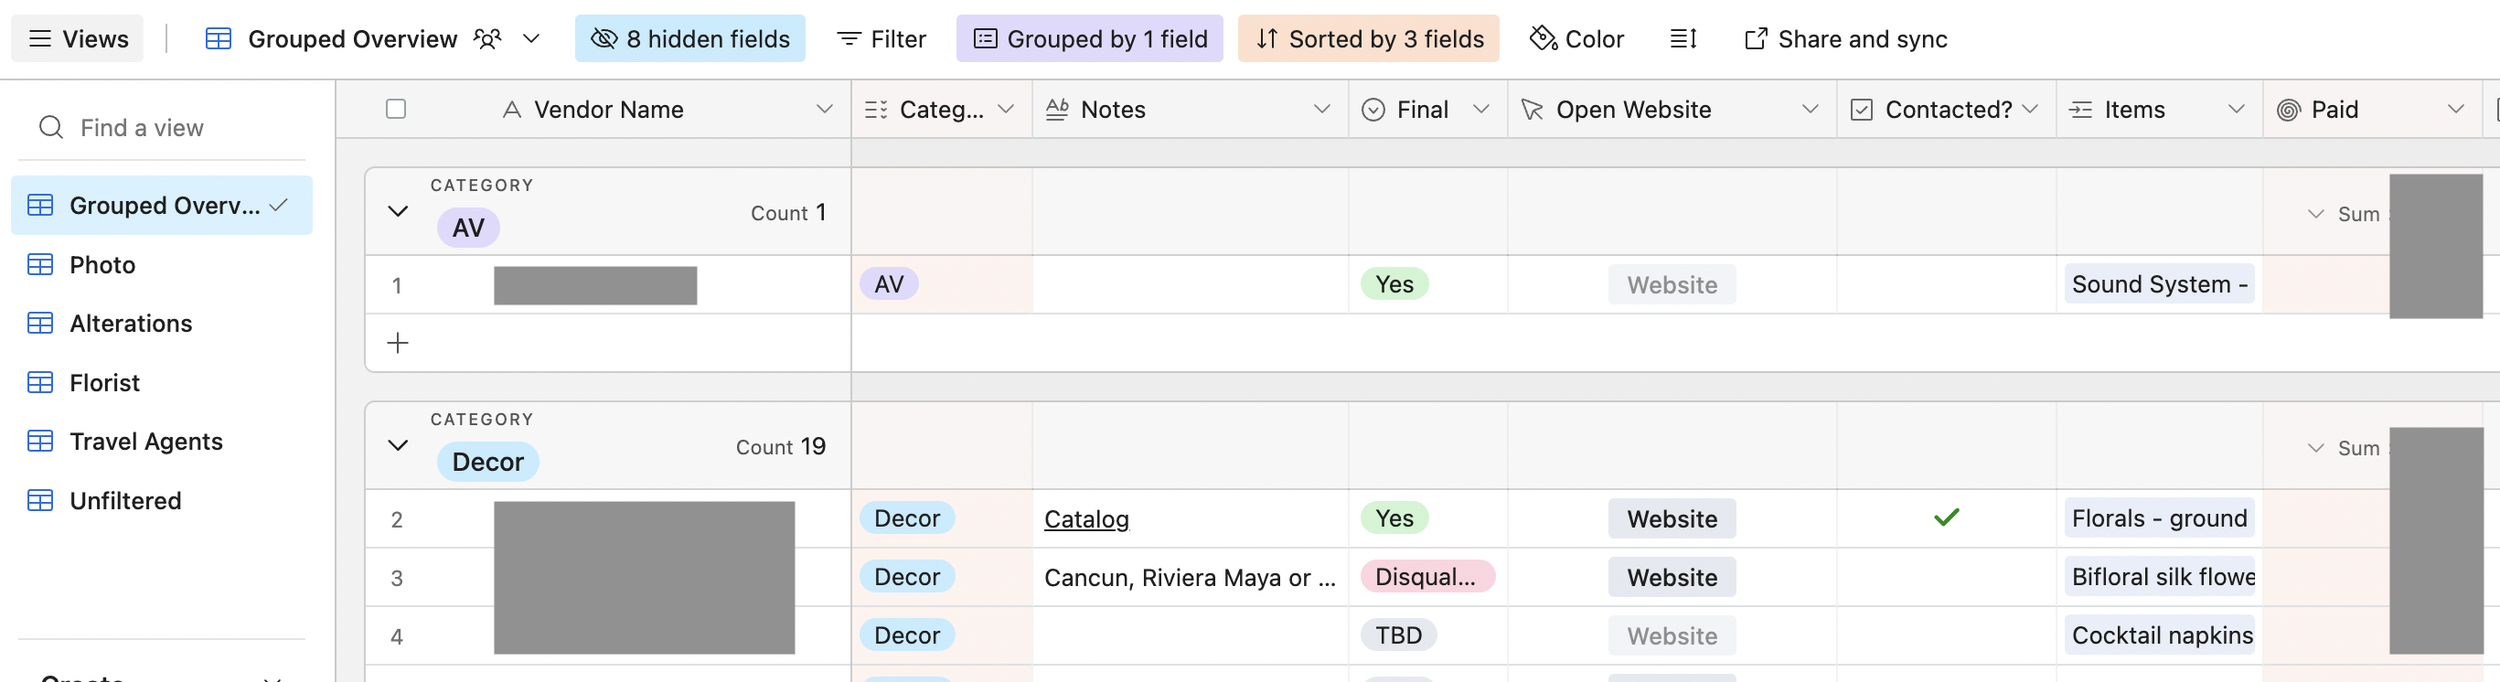
Task: Tick the select-all checkbox in header
Action: click(396, 109)
